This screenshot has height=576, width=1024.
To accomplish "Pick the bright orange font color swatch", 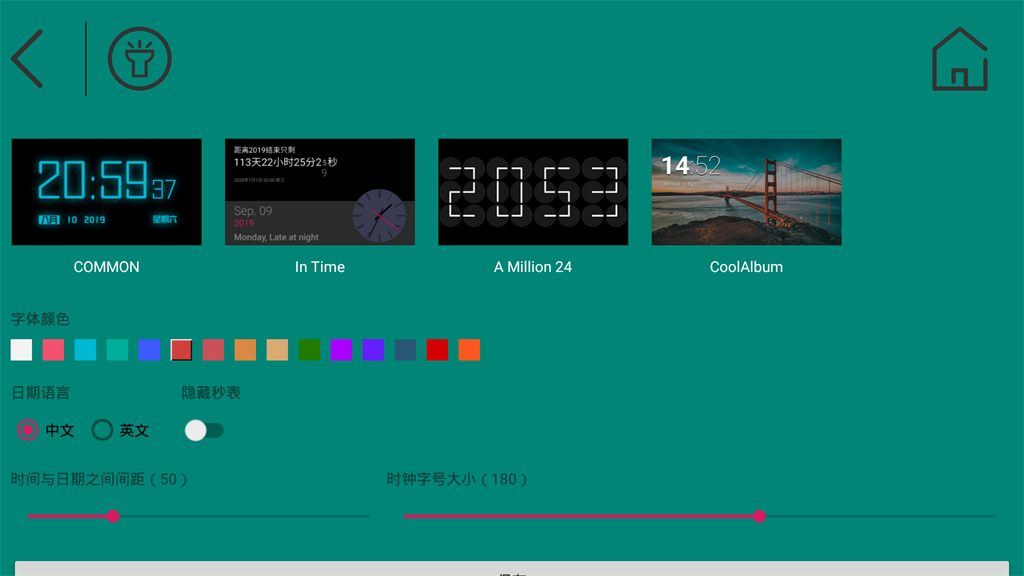I will coord(470,350).
